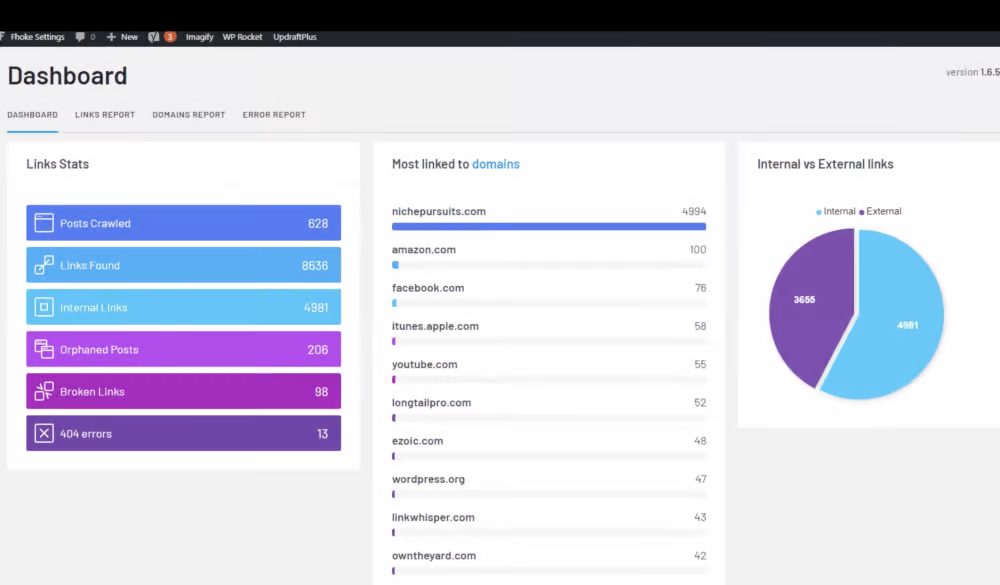Open the Links Report tab
1000x585 pixels.
105,115
